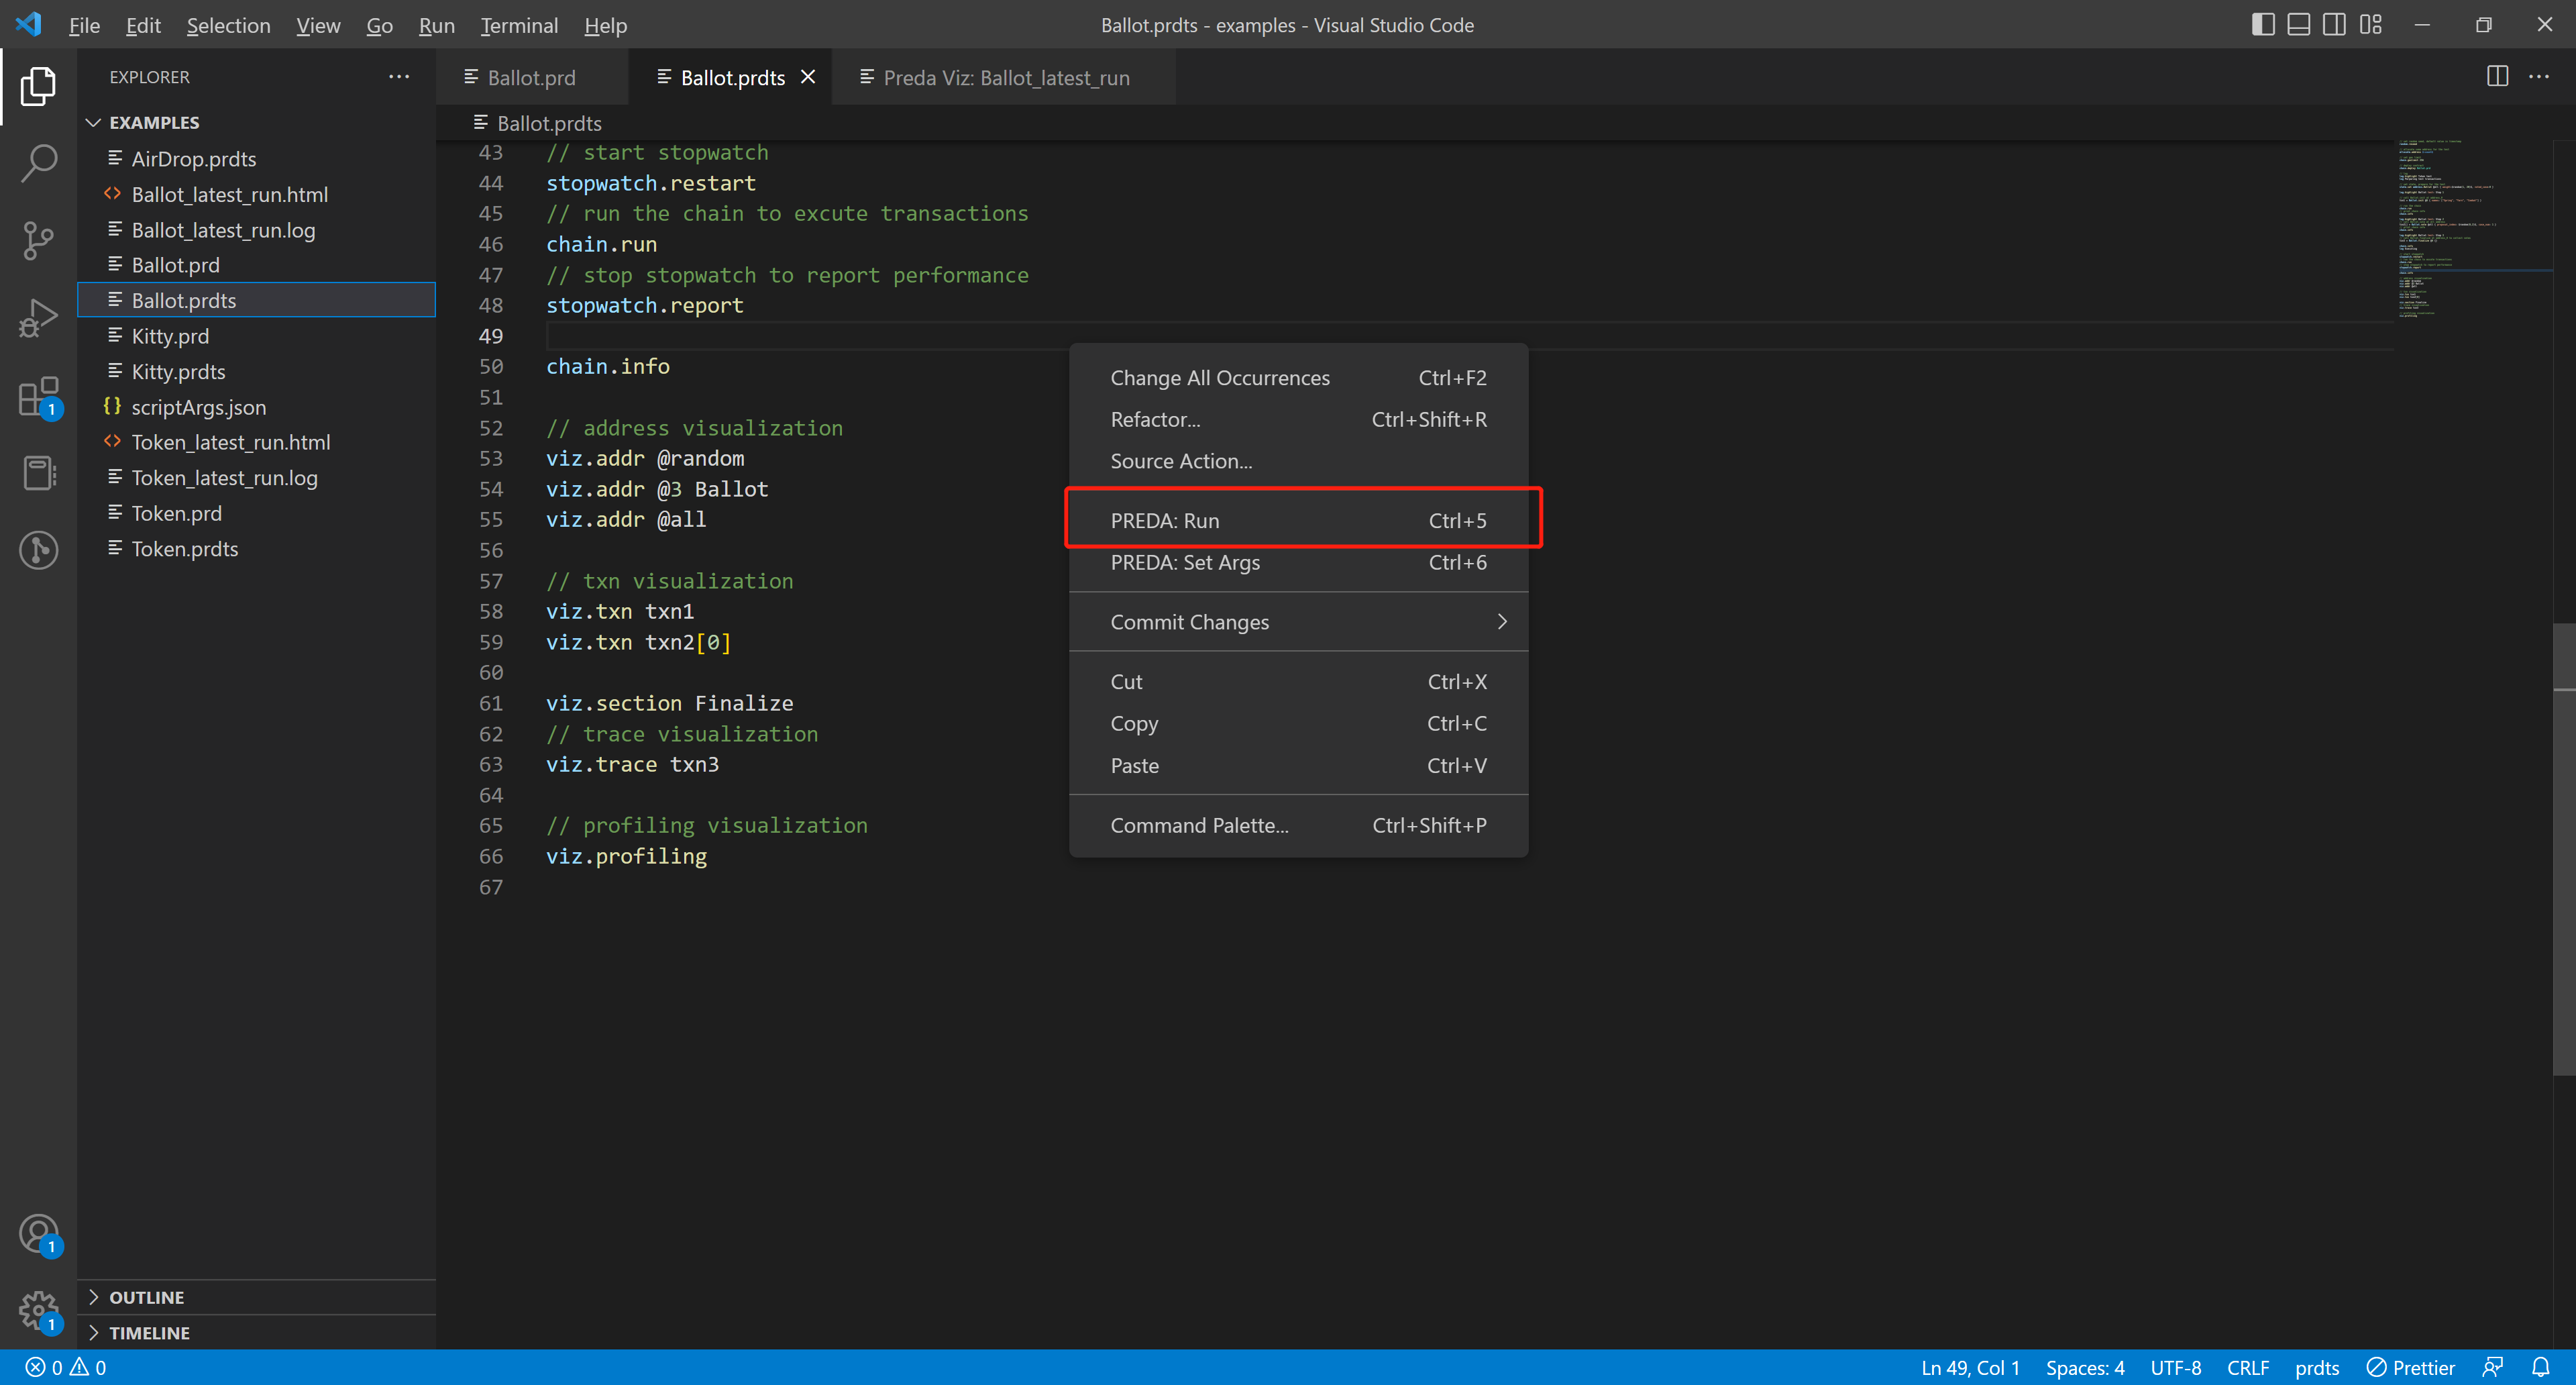Screen dimensions: 2576x1385
Task: Switch to Ballot.prd tab
Action: 529,76
